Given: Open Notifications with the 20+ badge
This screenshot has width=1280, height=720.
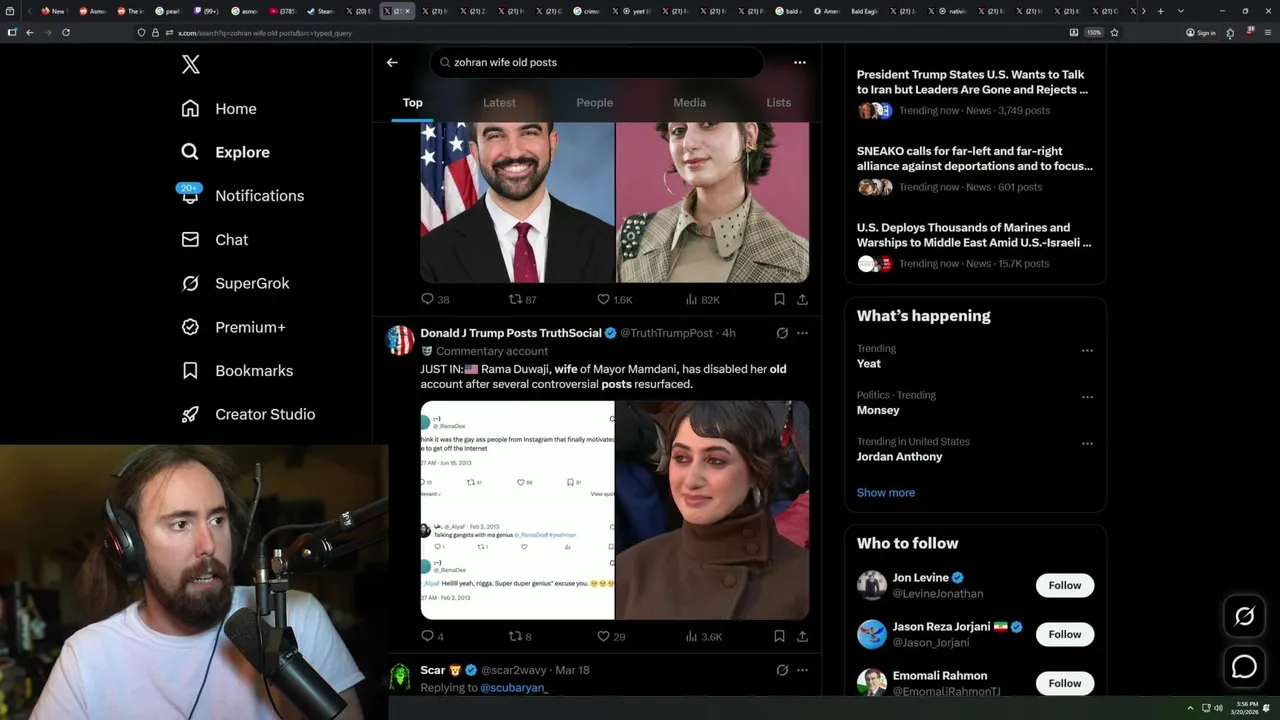Looking at the screenshot, I should (241, 196).
